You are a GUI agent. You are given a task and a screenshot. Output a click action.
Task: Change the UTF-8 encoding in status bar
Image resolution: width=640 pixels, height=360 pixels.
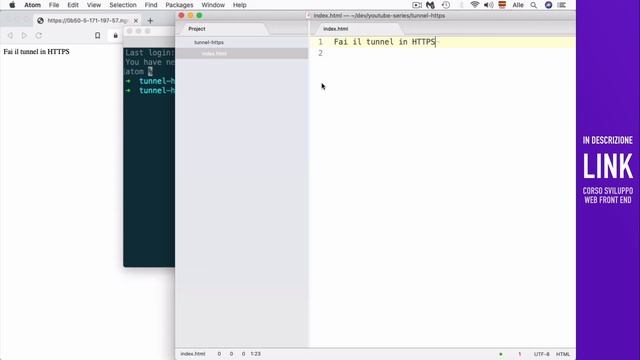(x=541, y=354)
